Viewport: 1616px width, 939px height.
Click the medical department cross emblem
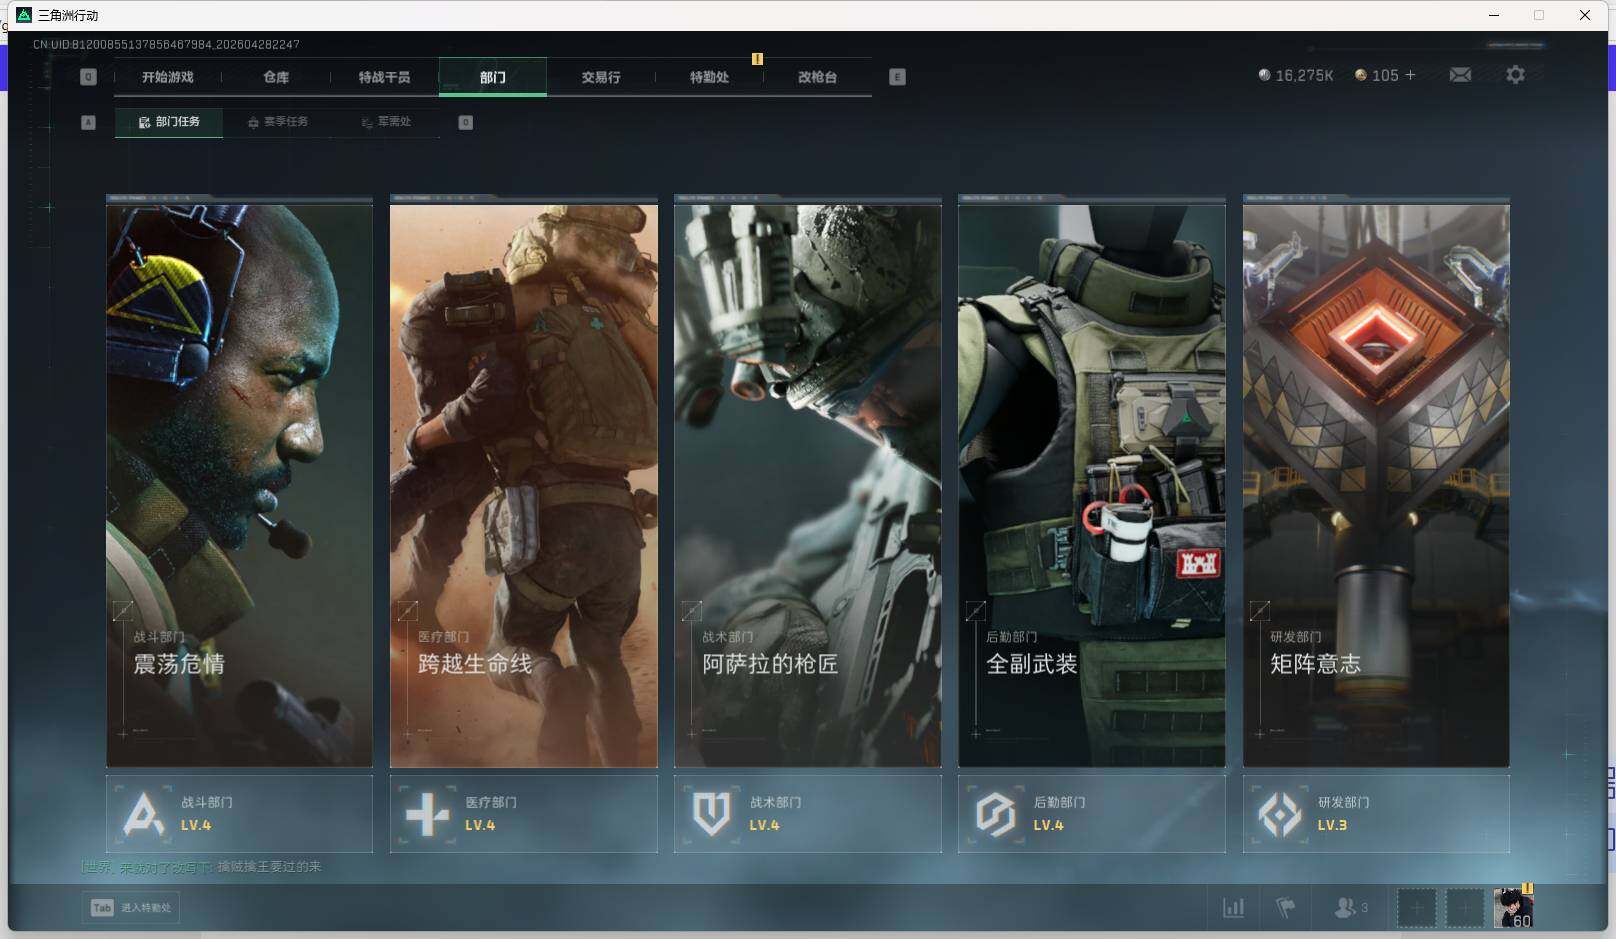click(428, 814)
